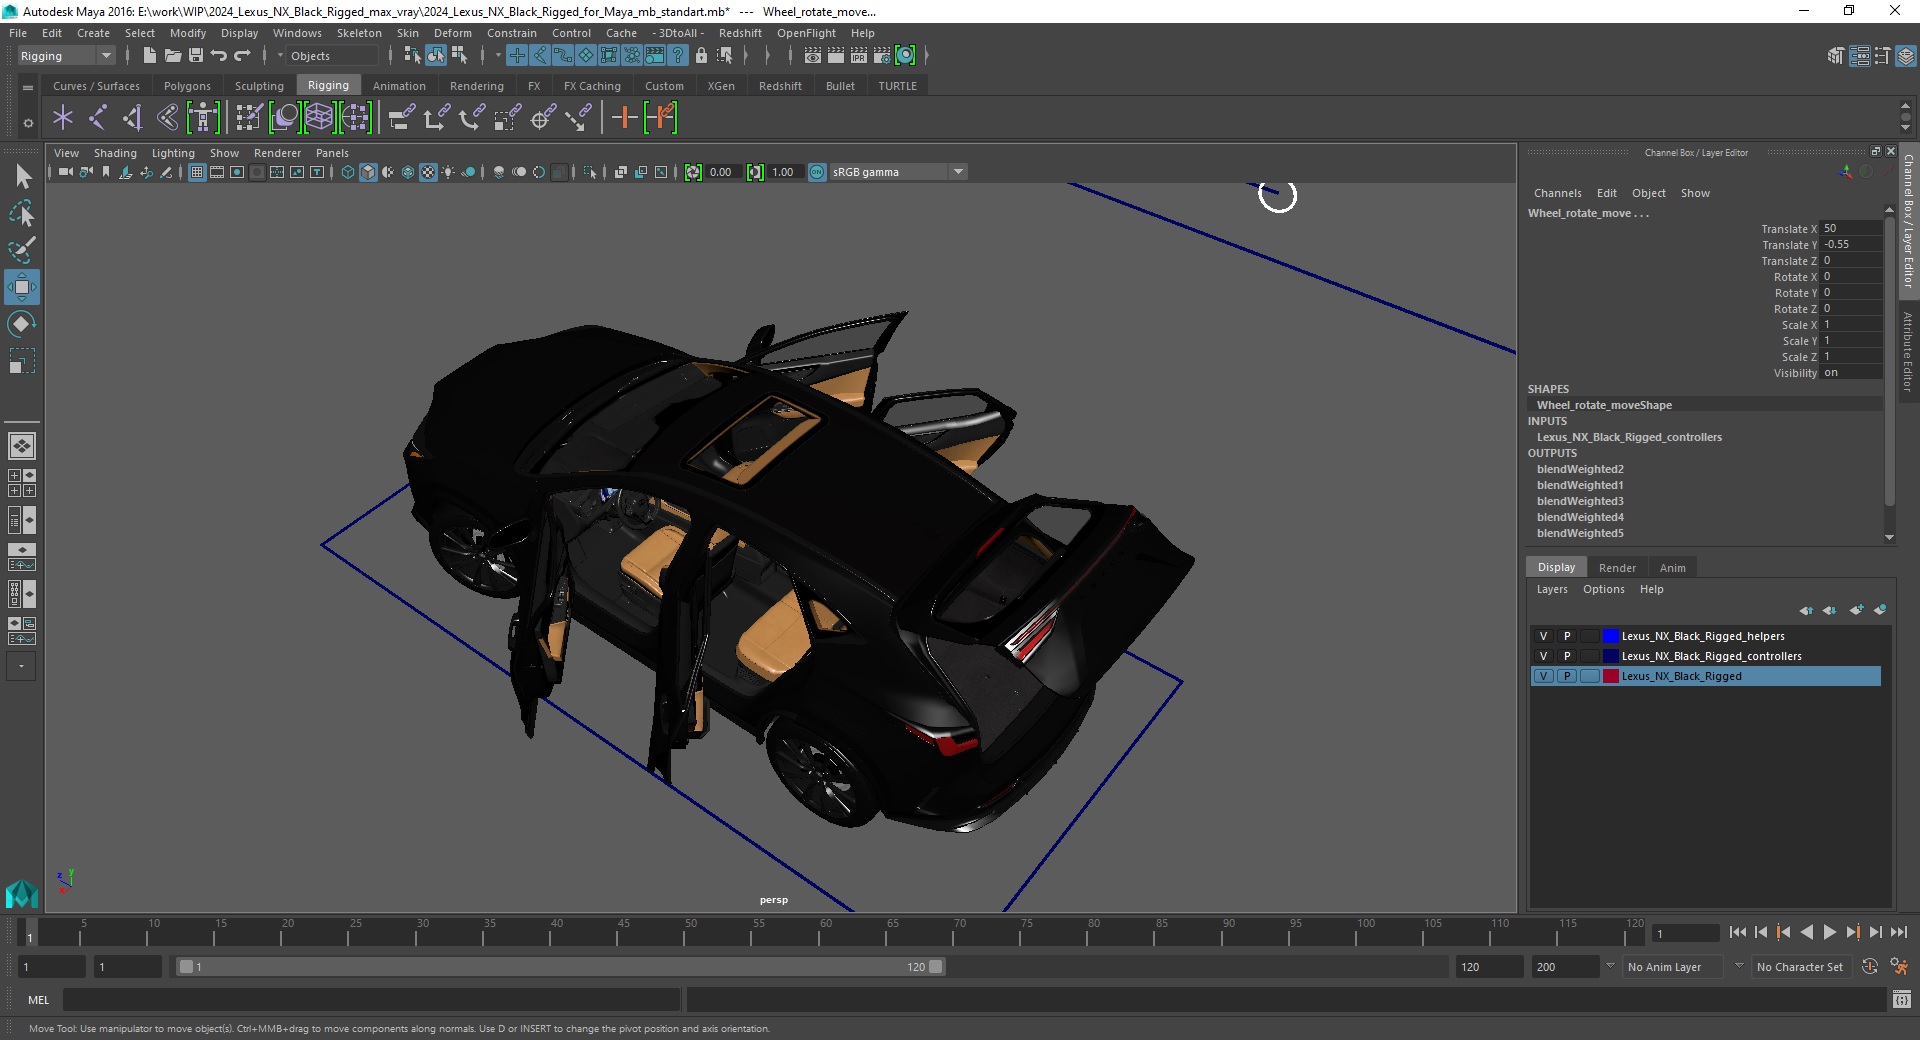The image size is (1920, 1040).
Task: Click the Wheel_rotate_moveShape node
Action: (x=1604, y=405)
